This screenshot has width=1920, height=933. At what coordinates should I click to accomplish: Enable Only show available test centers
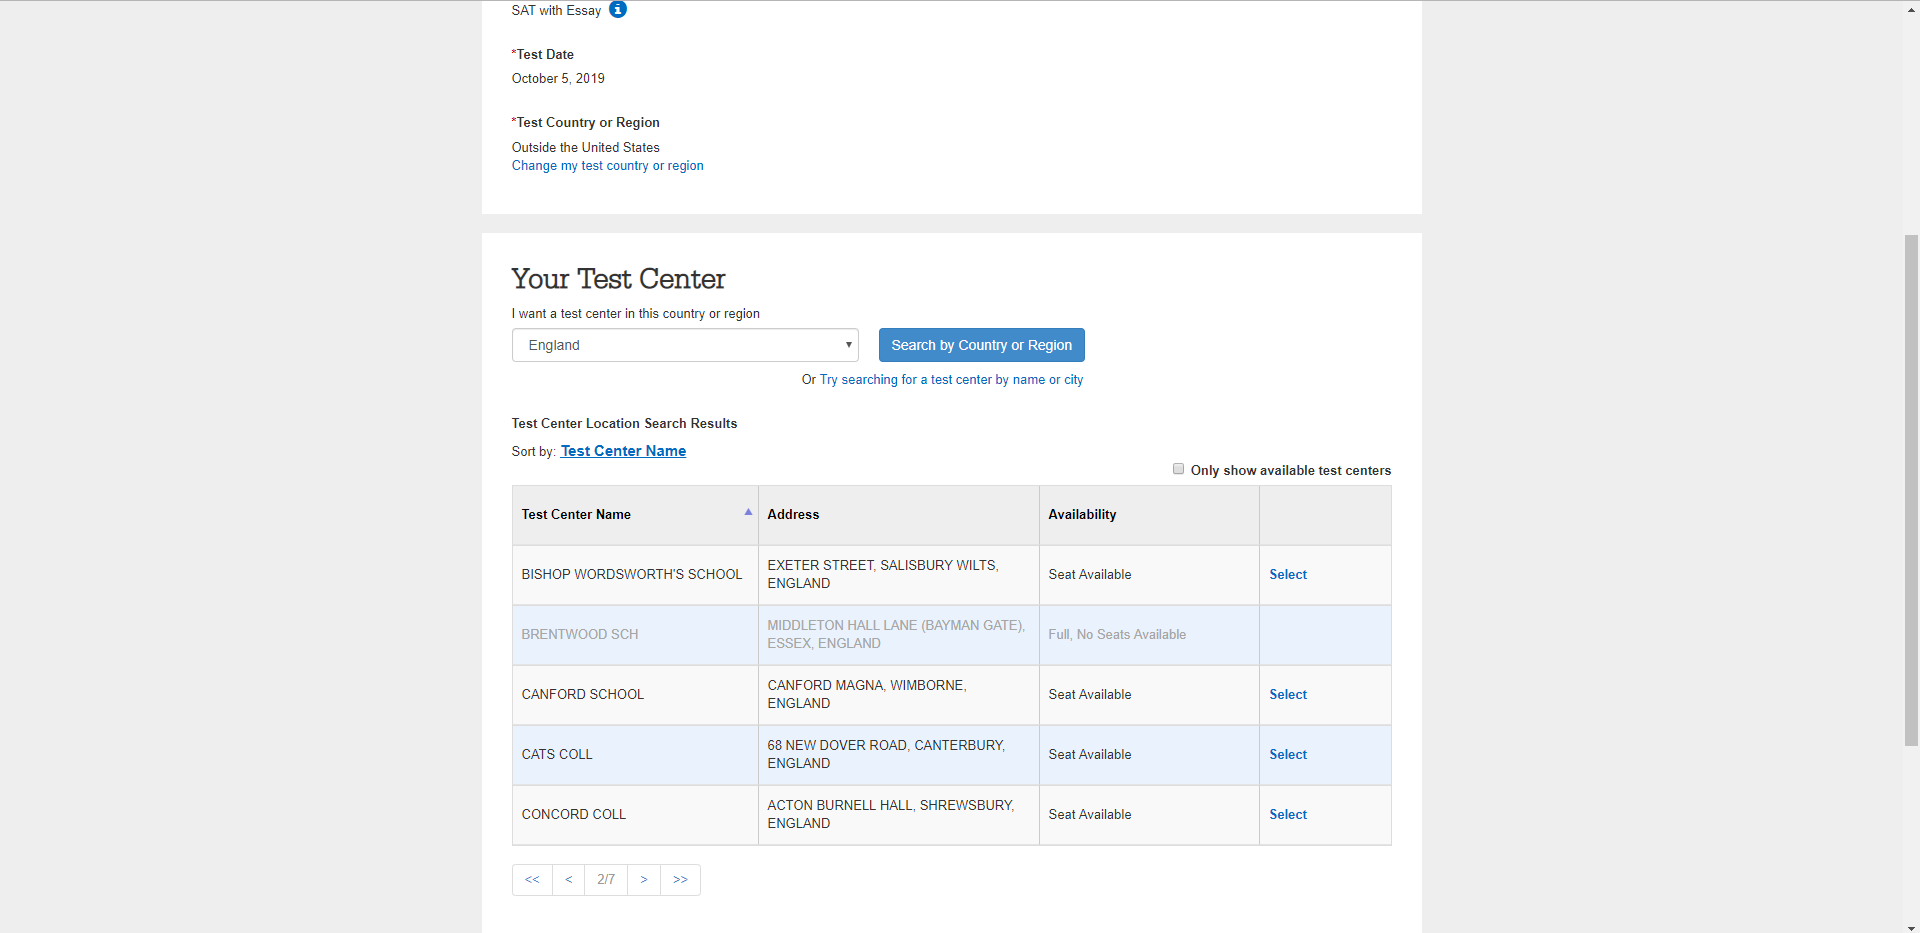click(1178, 469)
